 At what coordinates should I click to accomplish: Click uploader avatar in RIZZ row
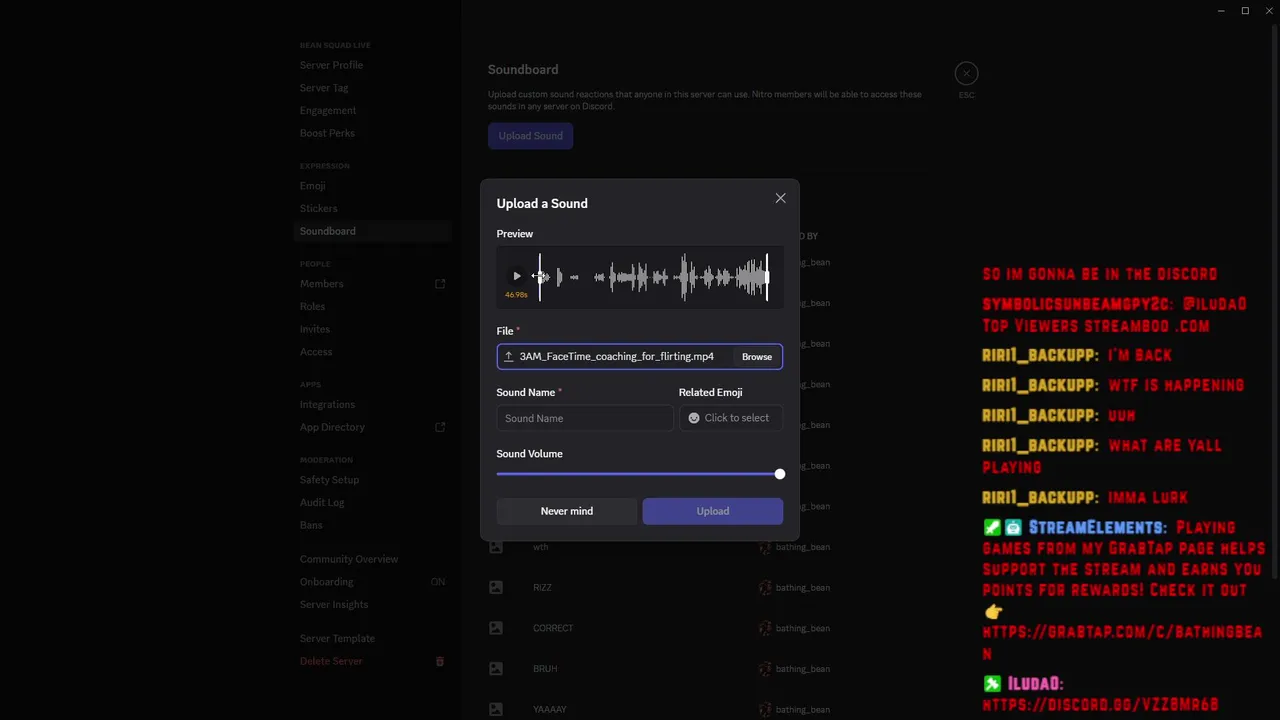coord(765,588)
